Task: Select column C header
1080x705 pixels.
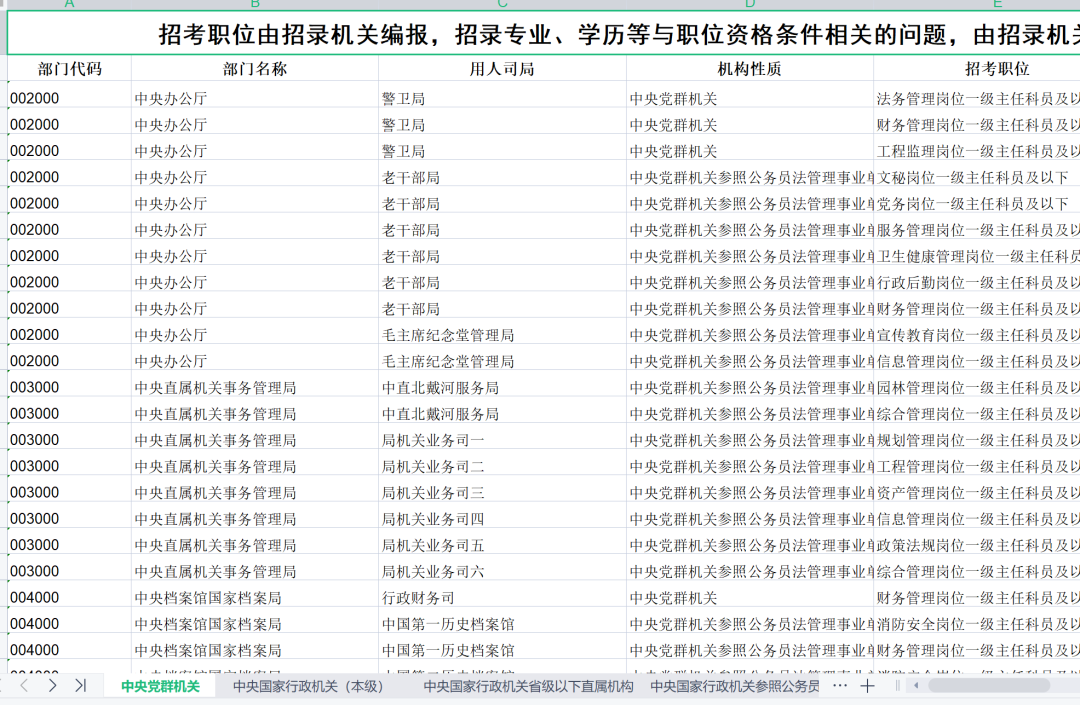Action: (x=502, y=5)
